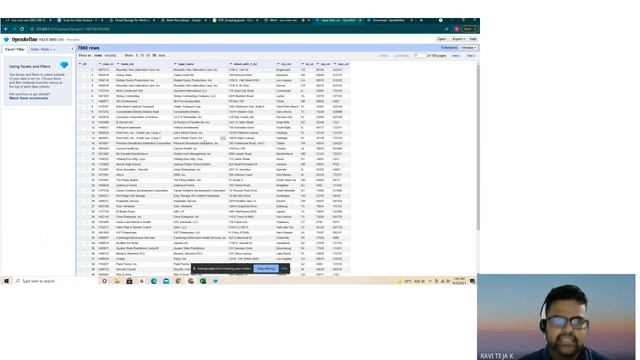Click the browser address bar
Image resolution: width=640 pixels, height=360 pixels.
[x=237, y=29]
